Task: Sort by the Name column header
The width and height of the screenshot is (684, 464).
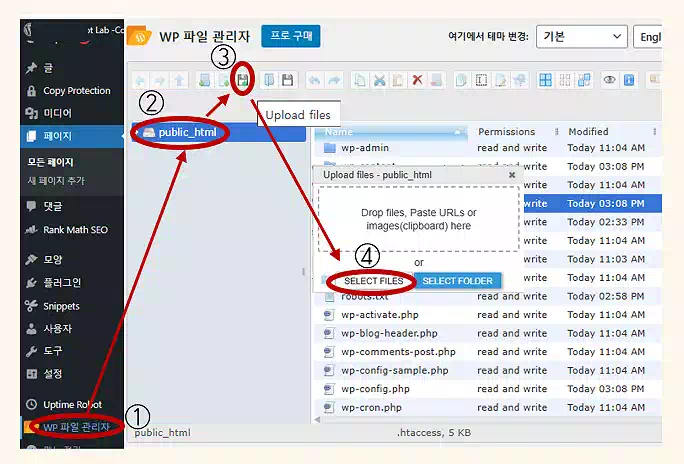Action: coord(391,132)
